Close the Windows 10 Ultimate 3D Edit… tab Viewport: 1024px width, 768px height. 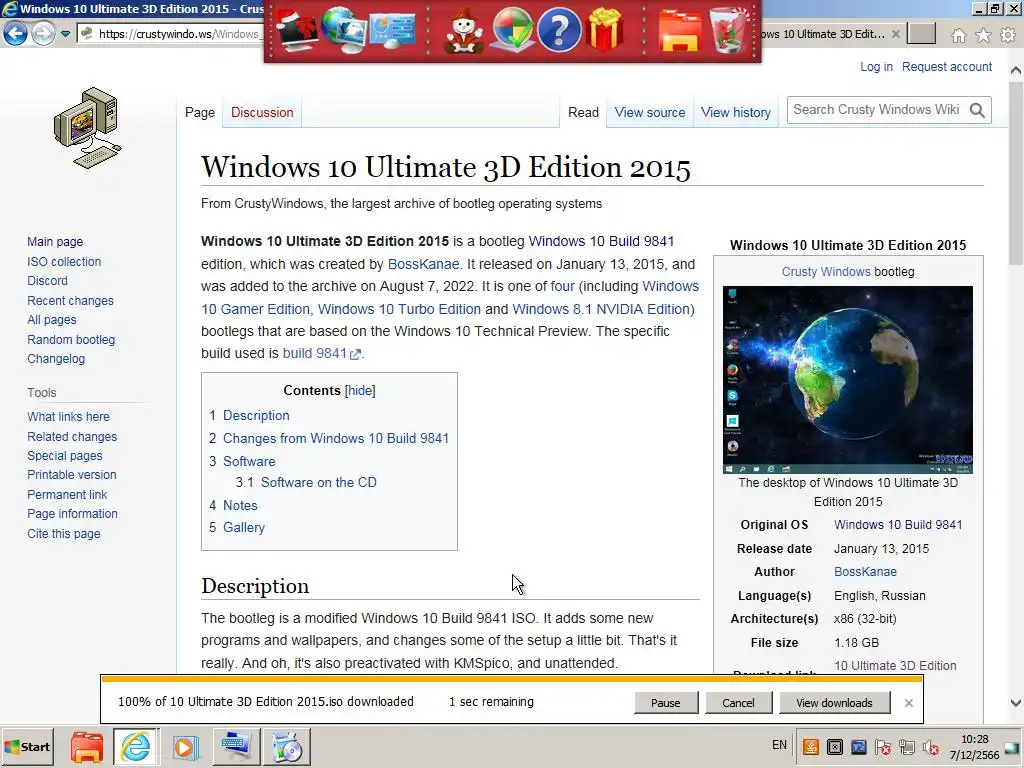tap(896, 34)
